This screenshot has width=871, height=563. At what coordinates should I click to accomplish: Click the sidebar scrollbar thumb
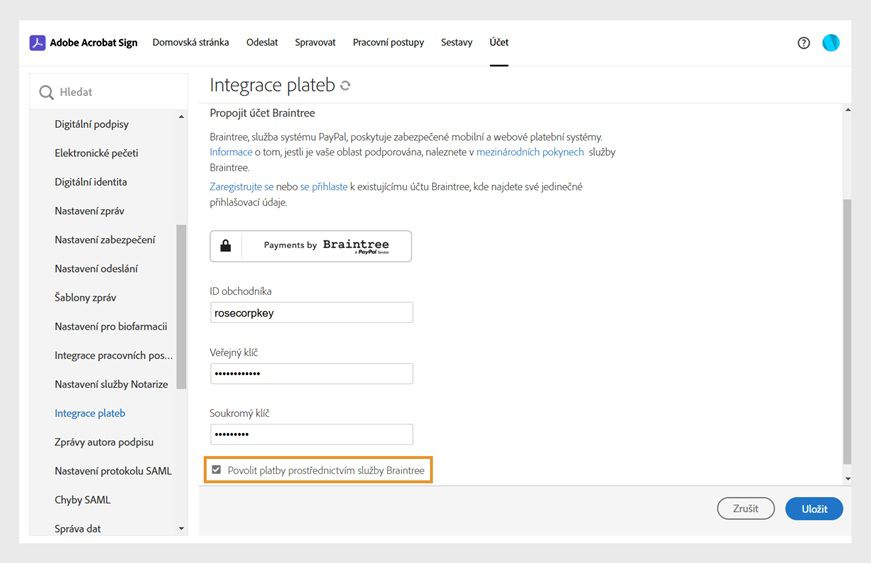coord(181,306)
